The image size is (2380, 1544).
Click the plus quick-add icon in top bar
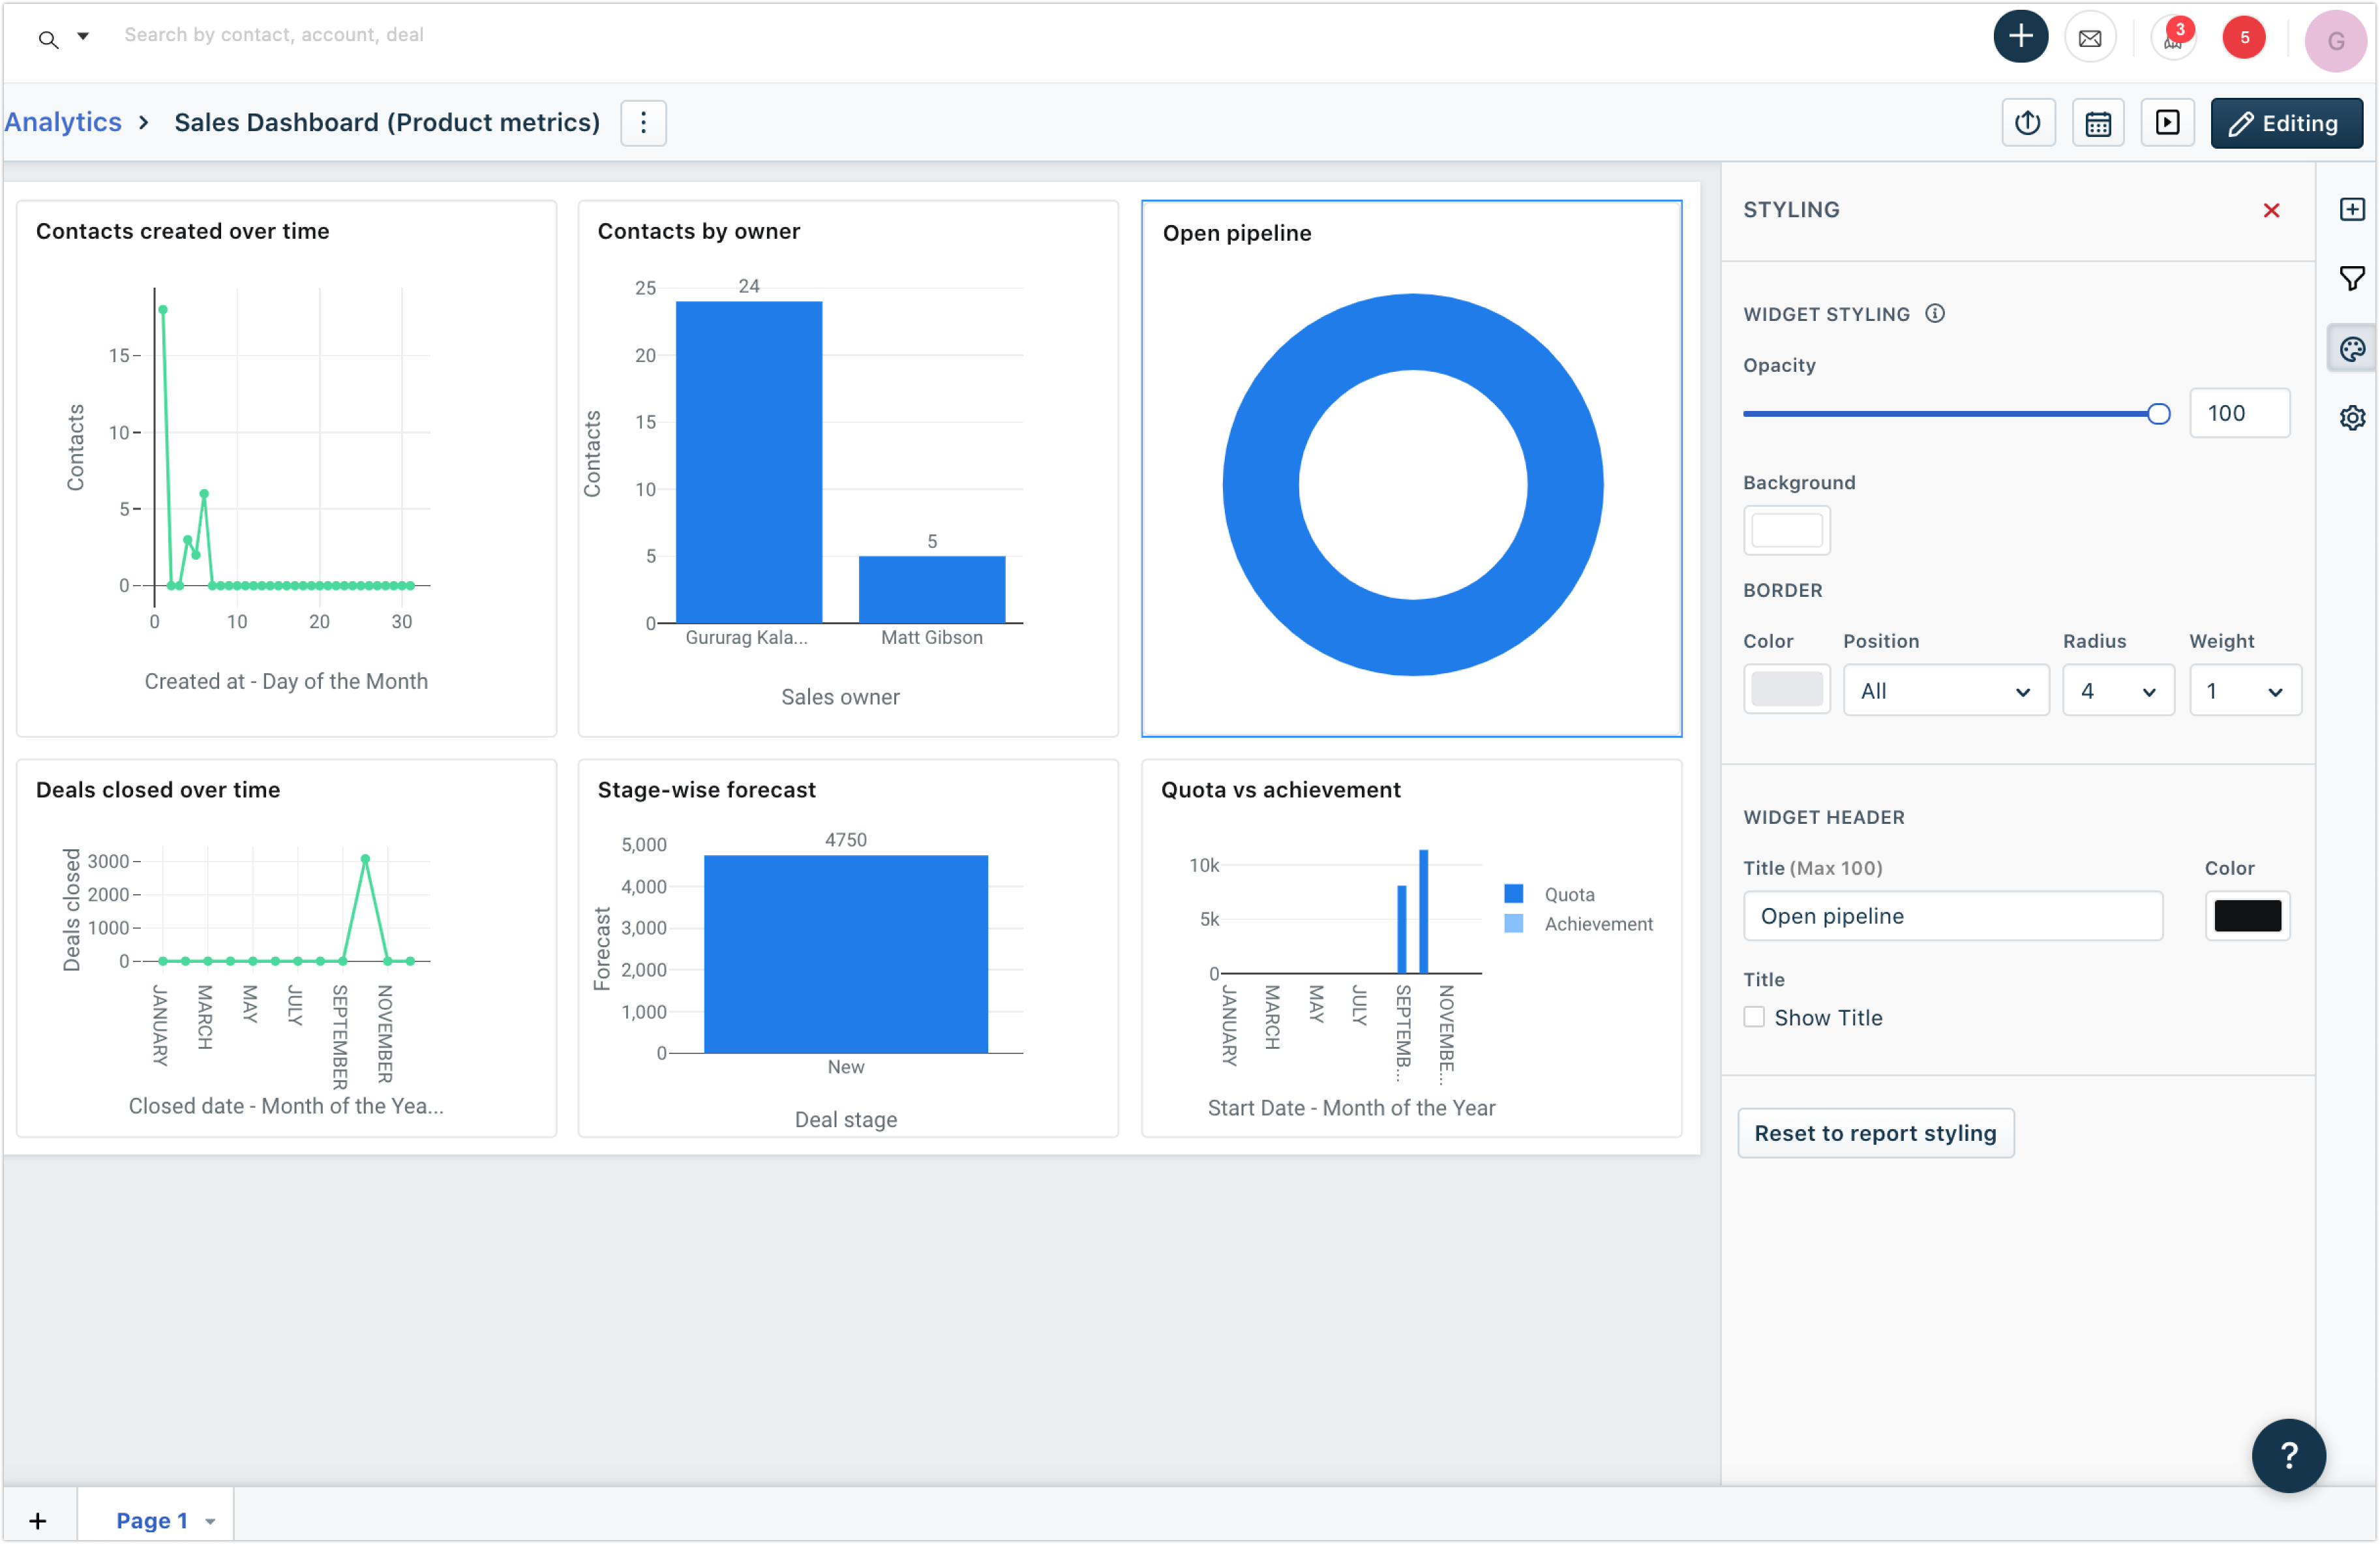2020,37
